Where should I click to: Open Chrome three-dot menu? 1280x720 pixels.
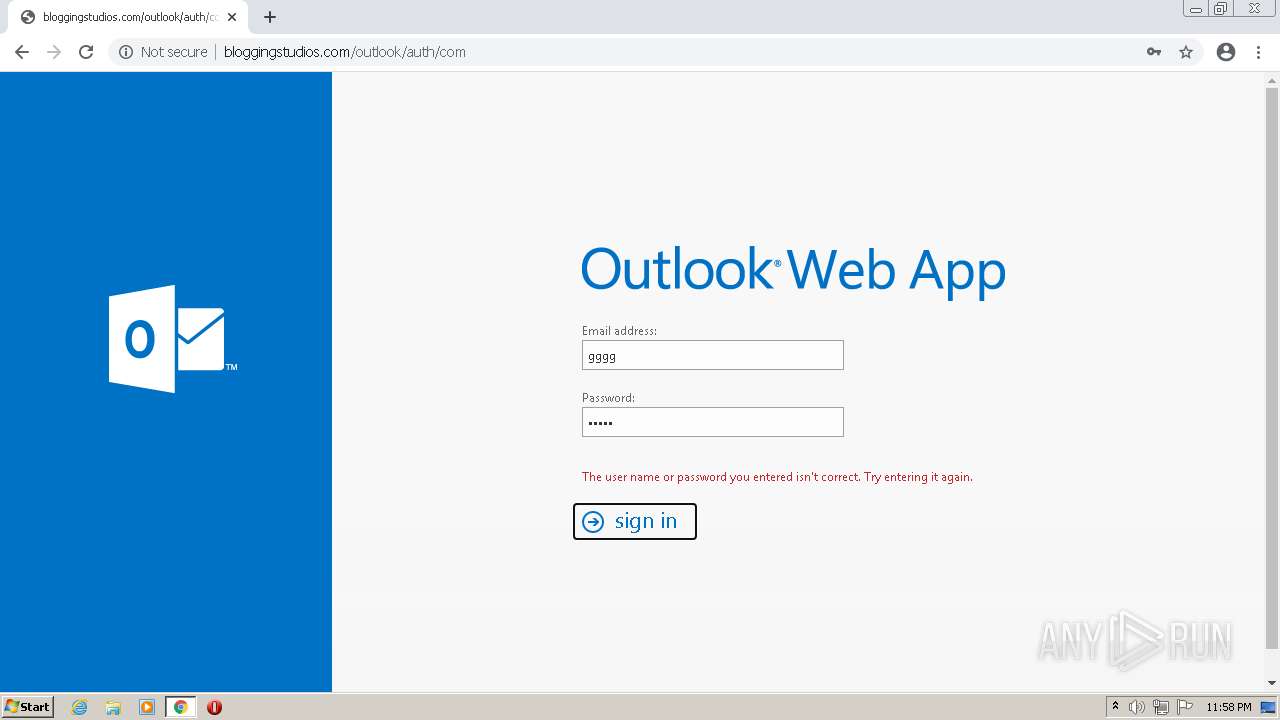pyautogui.click(x=1258, y=52)
